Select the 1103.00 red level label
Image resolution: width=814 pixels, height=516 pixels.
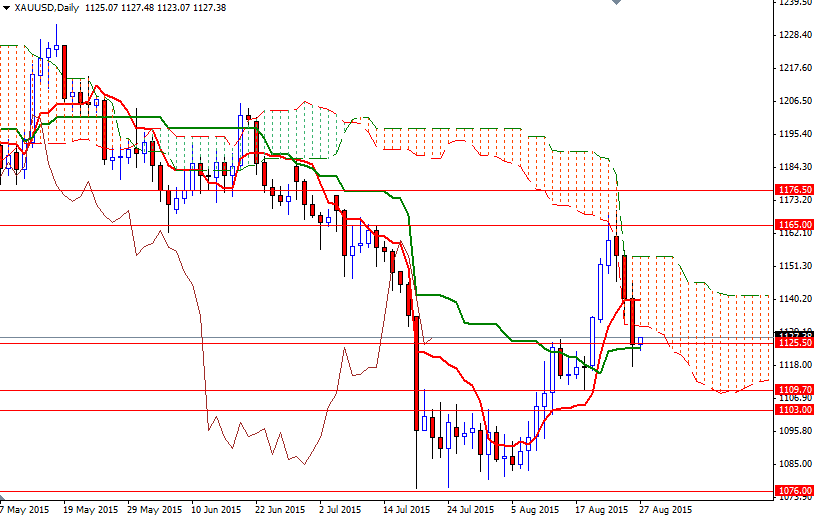(794, 410)
